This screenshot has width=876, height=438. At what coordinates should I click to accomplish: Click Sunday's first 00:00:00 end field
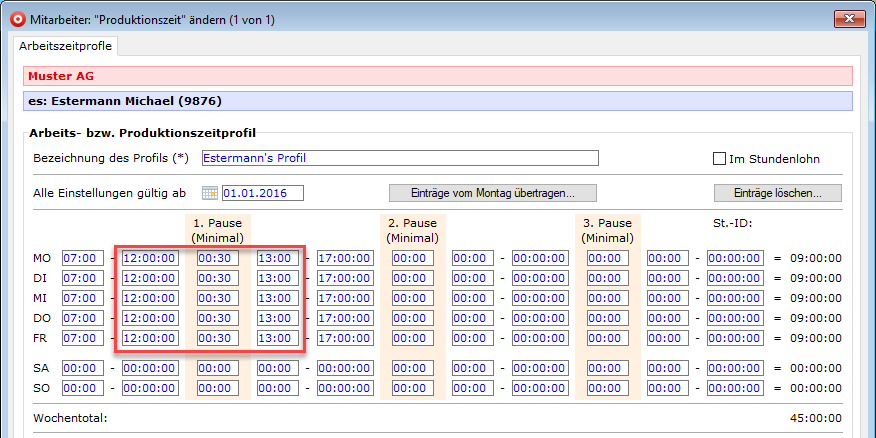(150, 388)
